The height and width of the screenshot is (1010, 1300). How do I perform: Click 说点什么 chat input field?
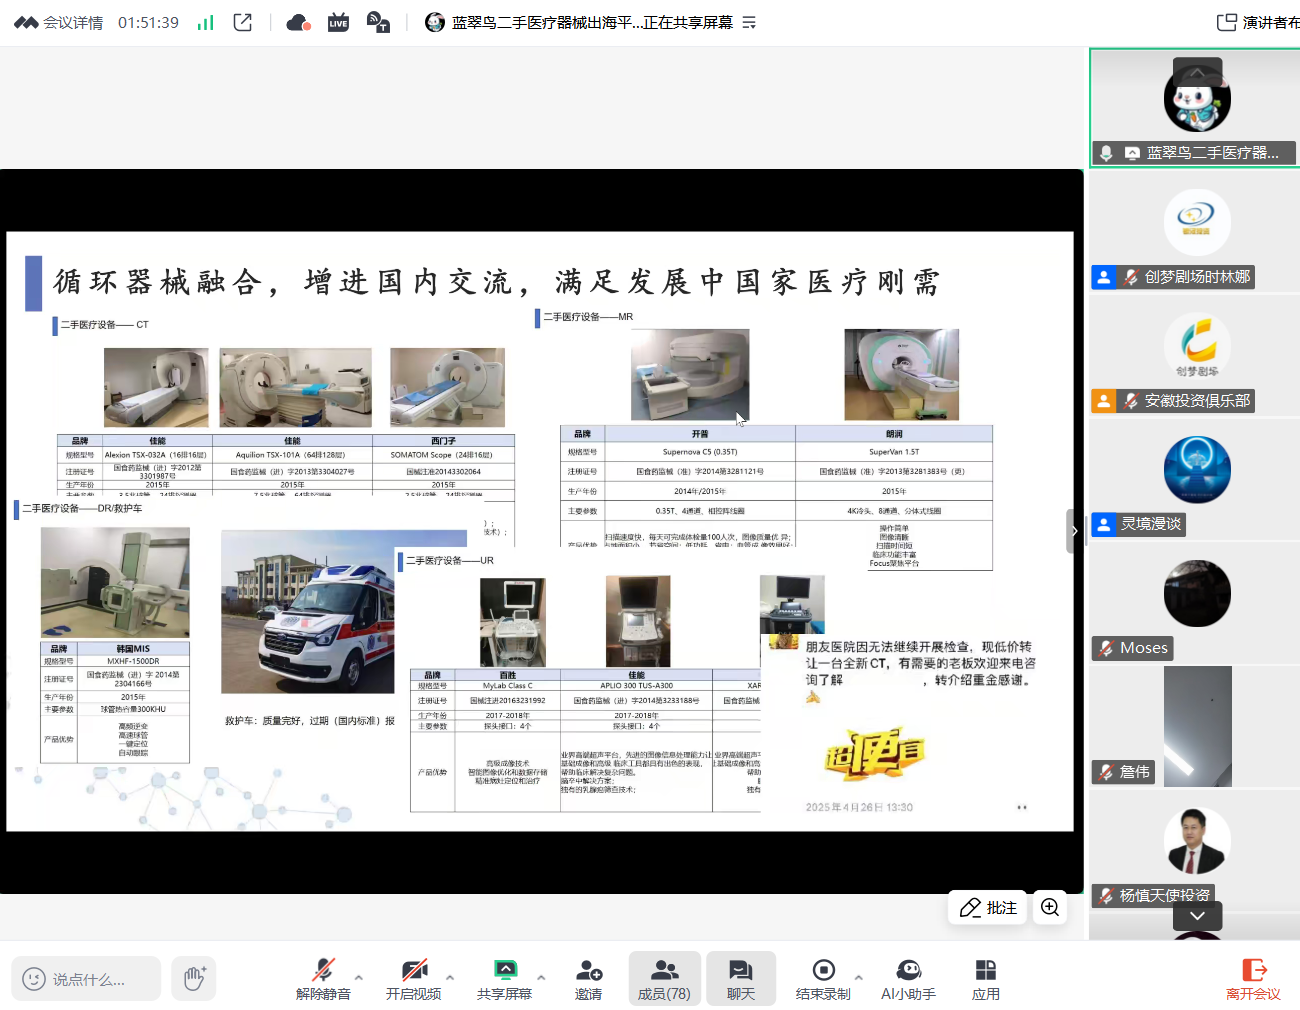(x=86, y=979)
